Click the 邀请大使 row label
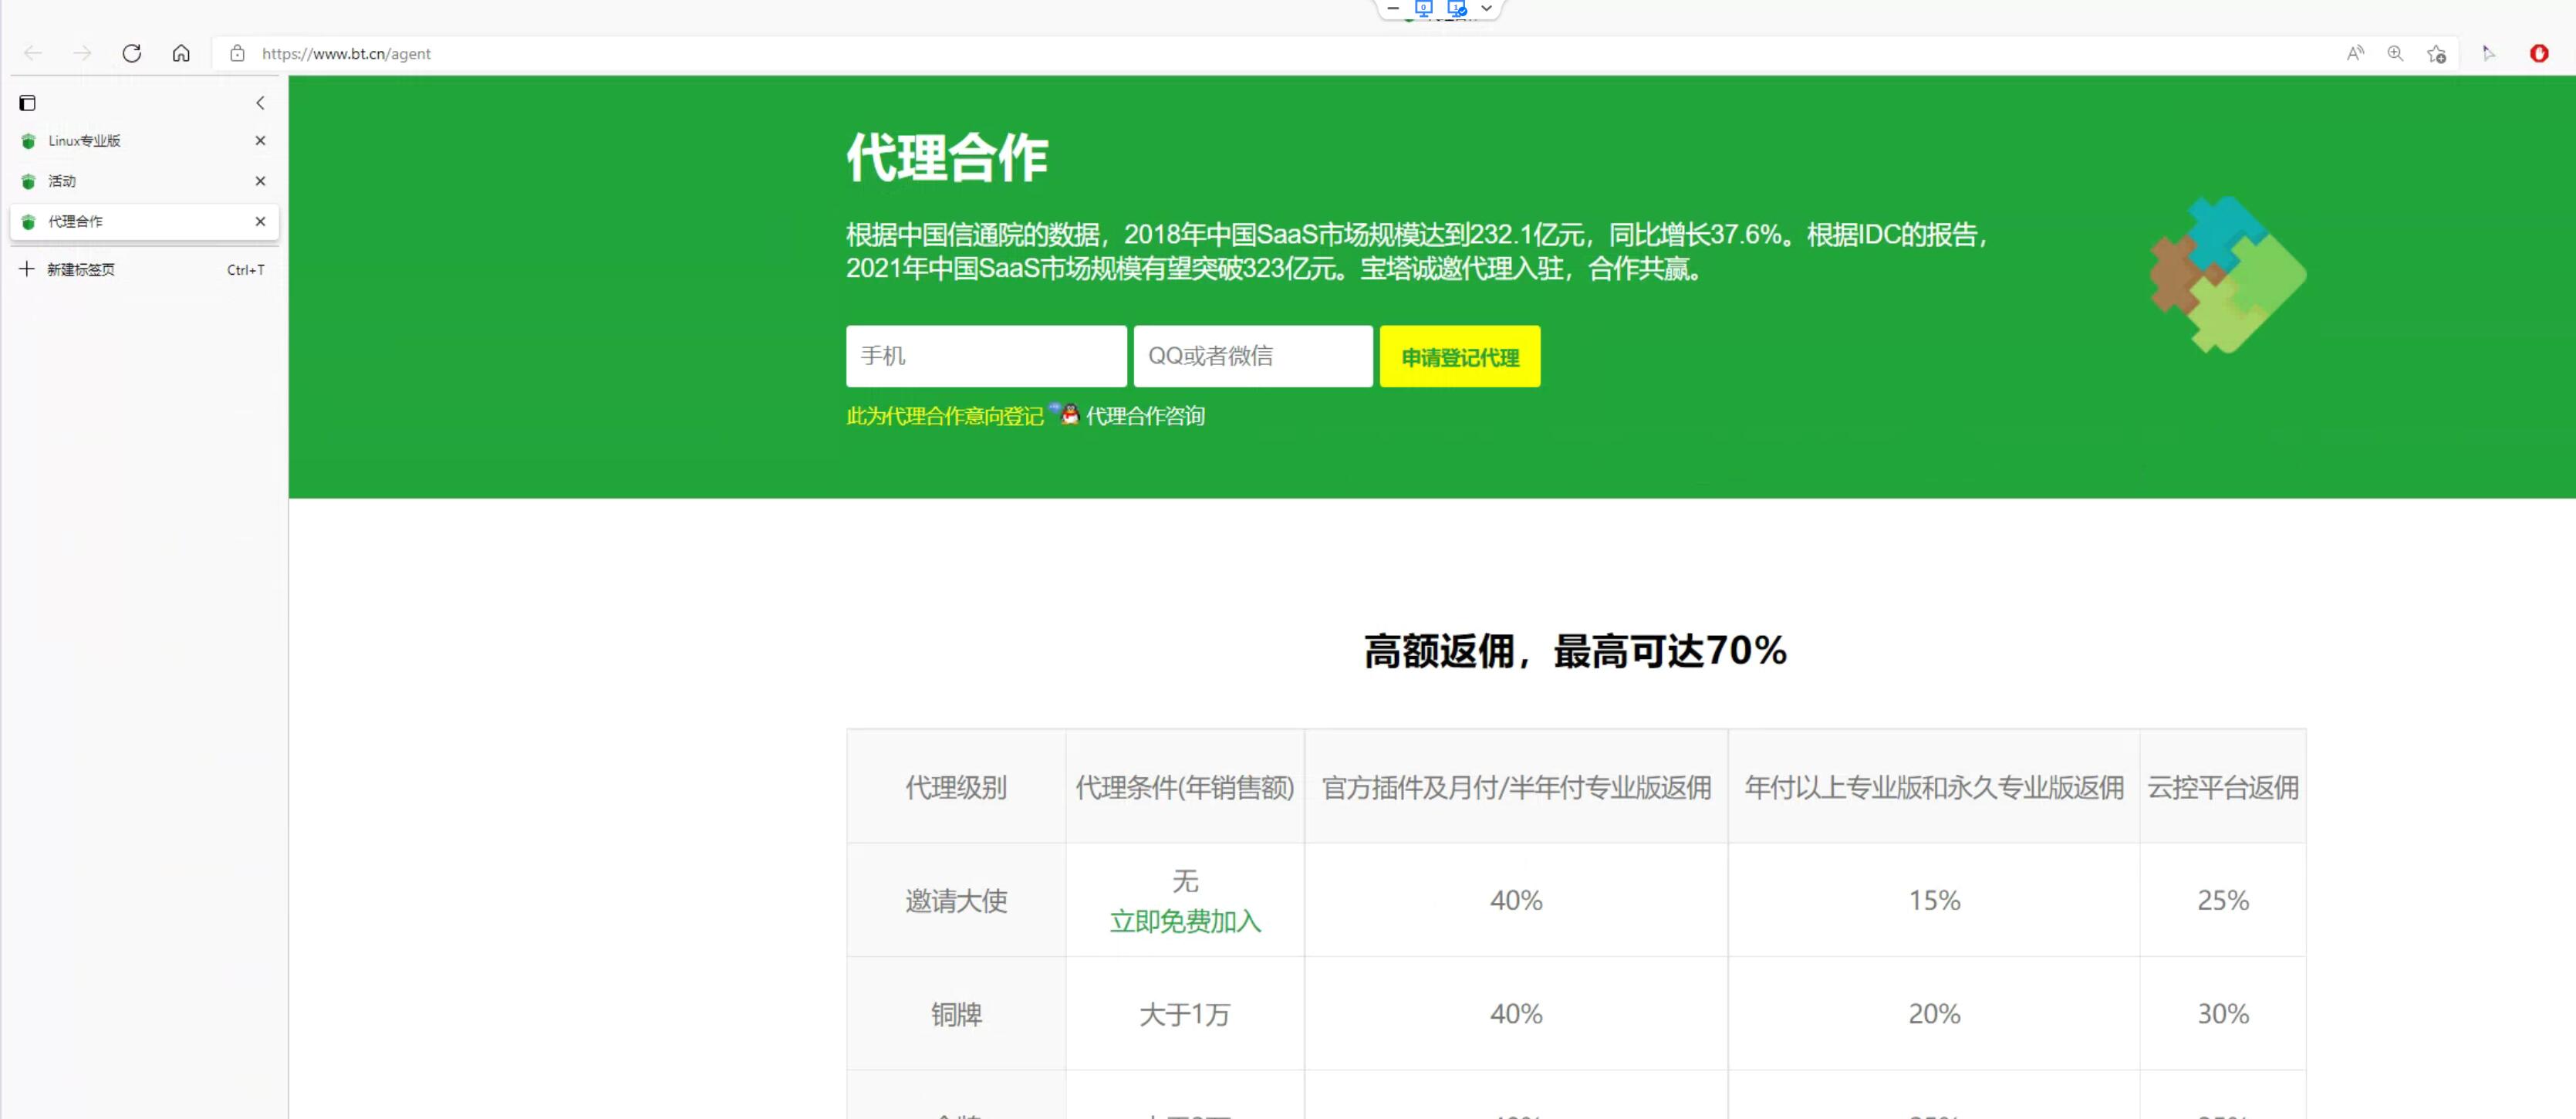 tap(956, 900)
